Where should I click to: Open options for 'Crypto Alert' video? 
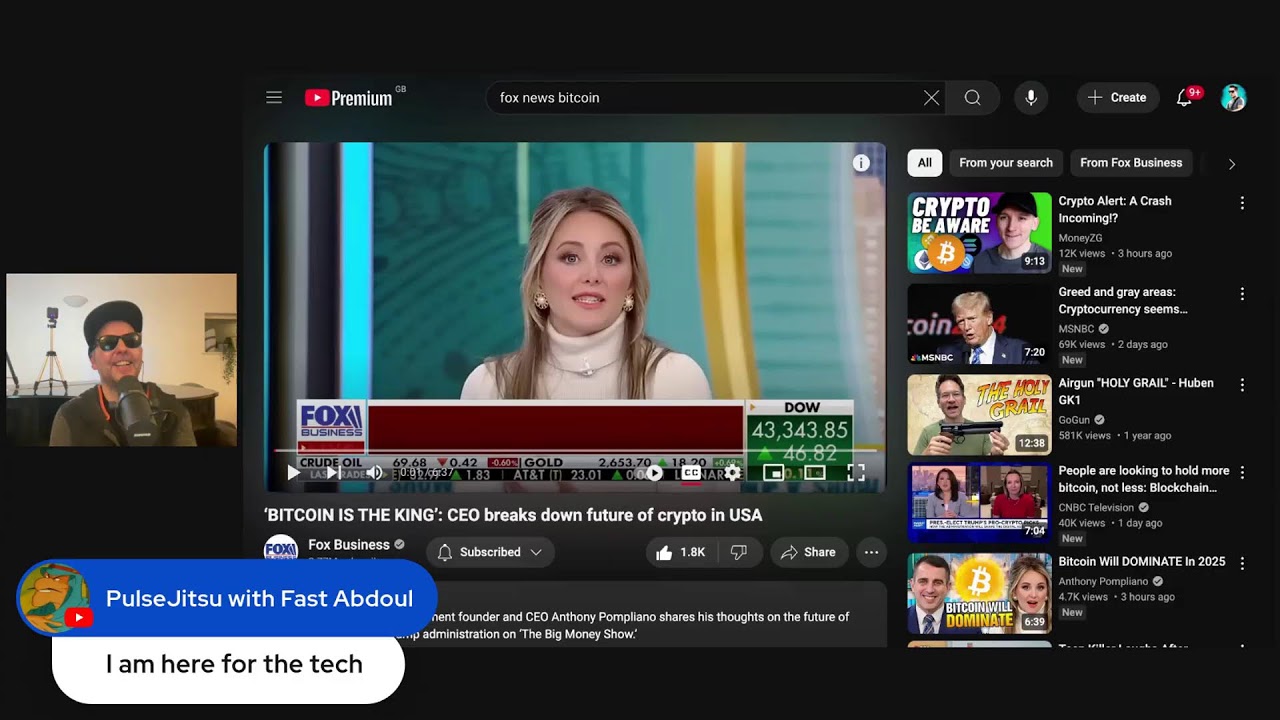[1242, 203]
